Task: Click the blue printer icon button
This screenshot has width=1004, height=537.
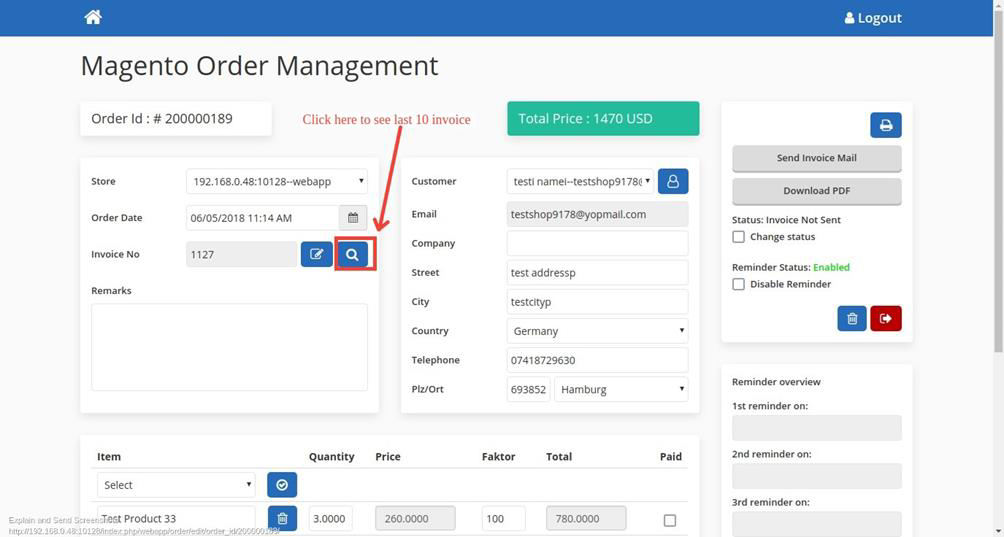Action: tap(885, 125)
